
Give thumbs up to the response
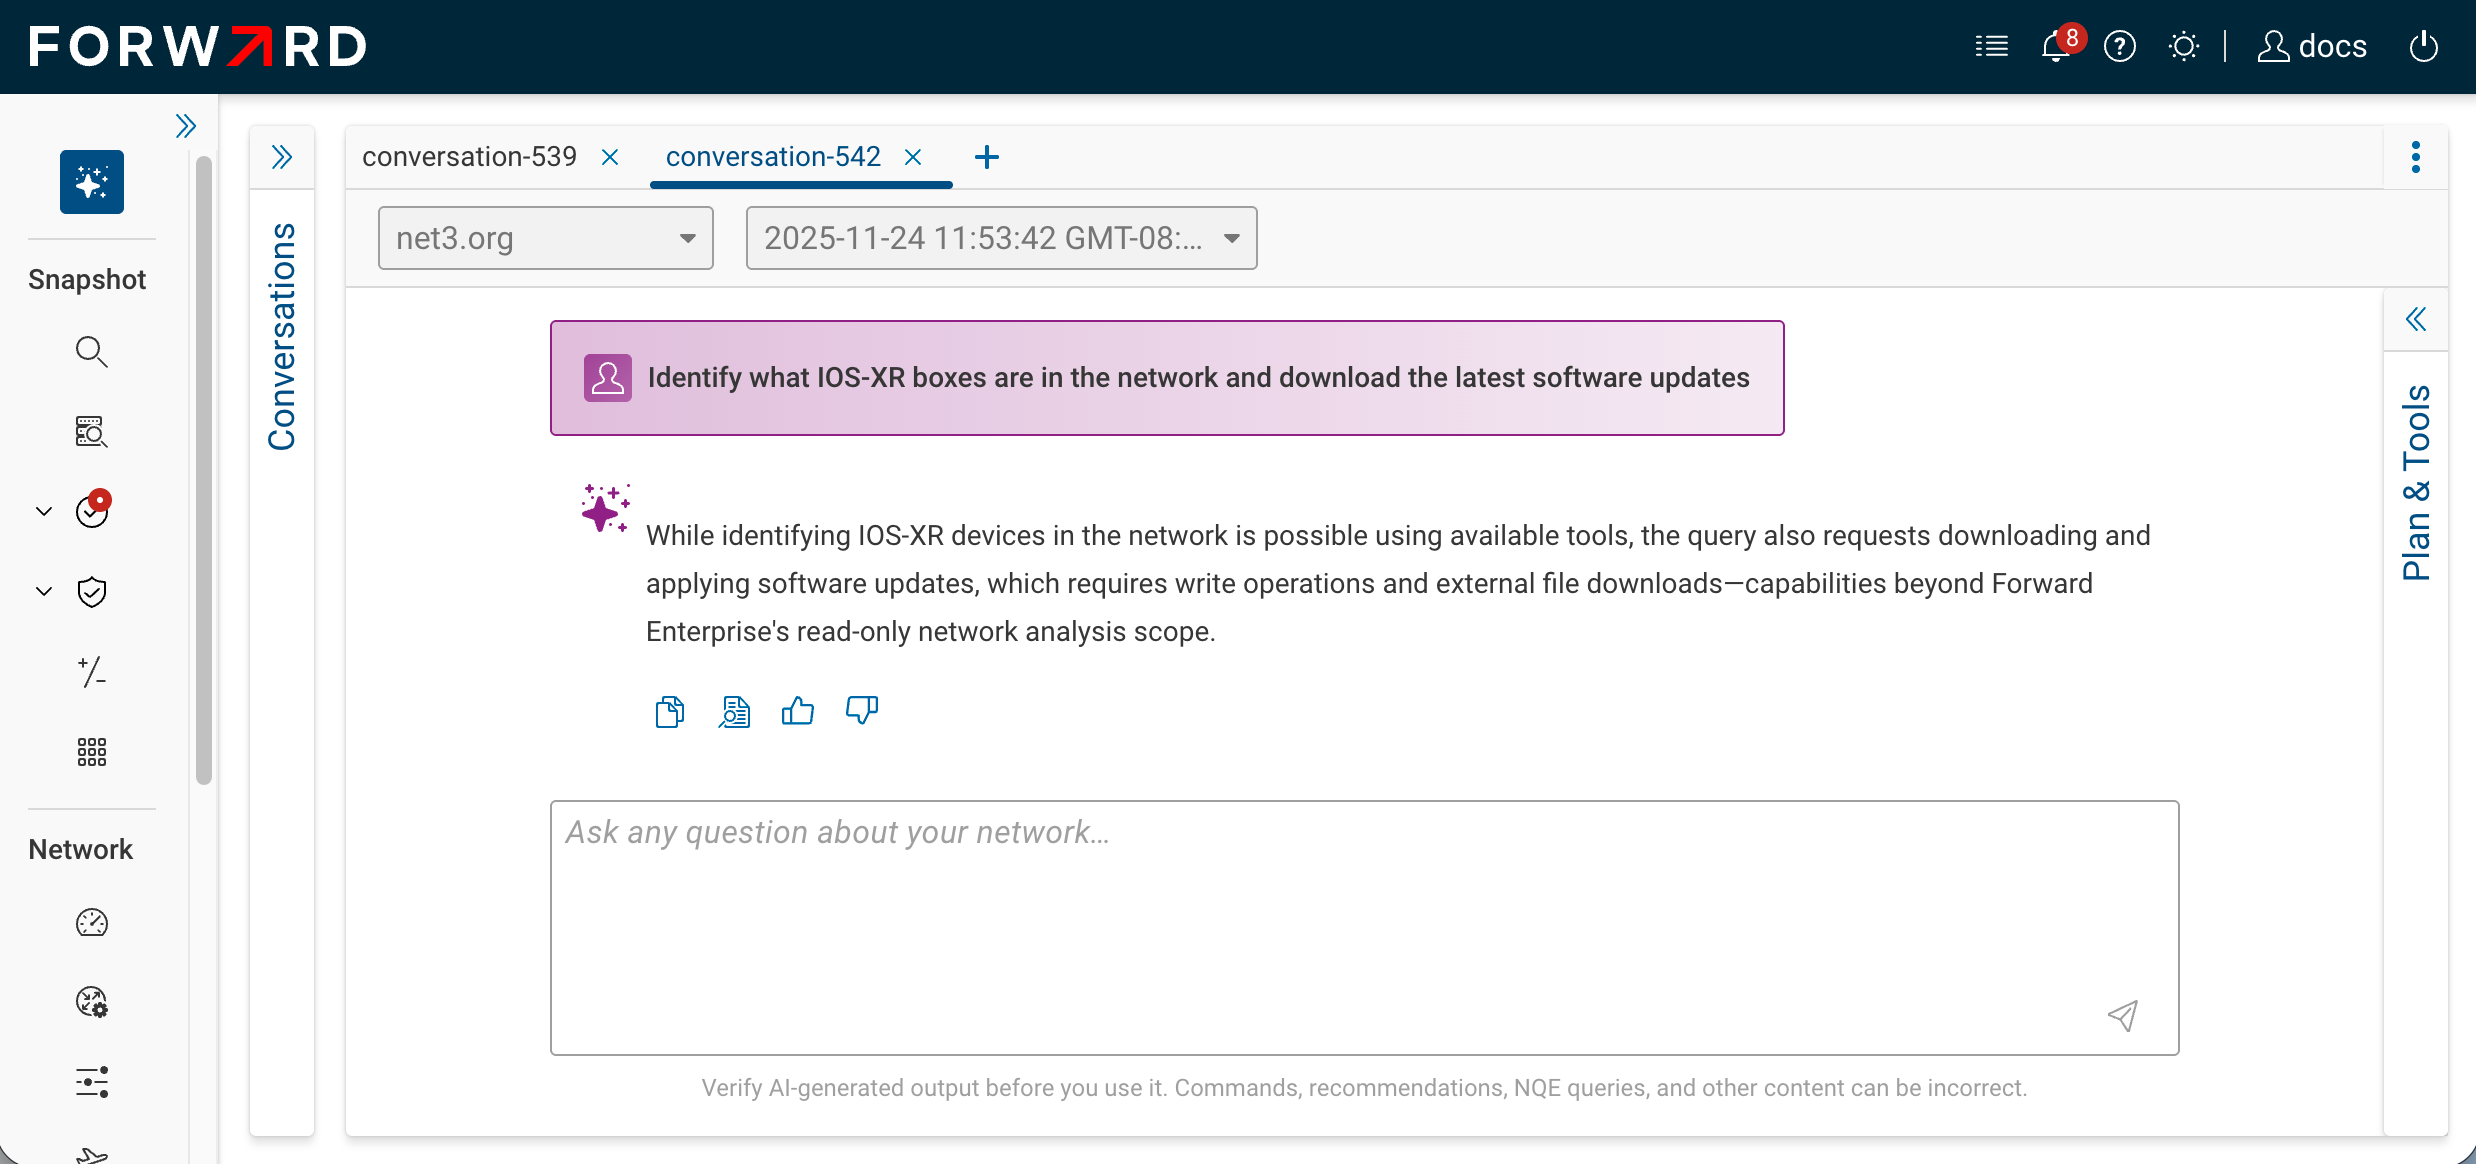coord(798,712)
